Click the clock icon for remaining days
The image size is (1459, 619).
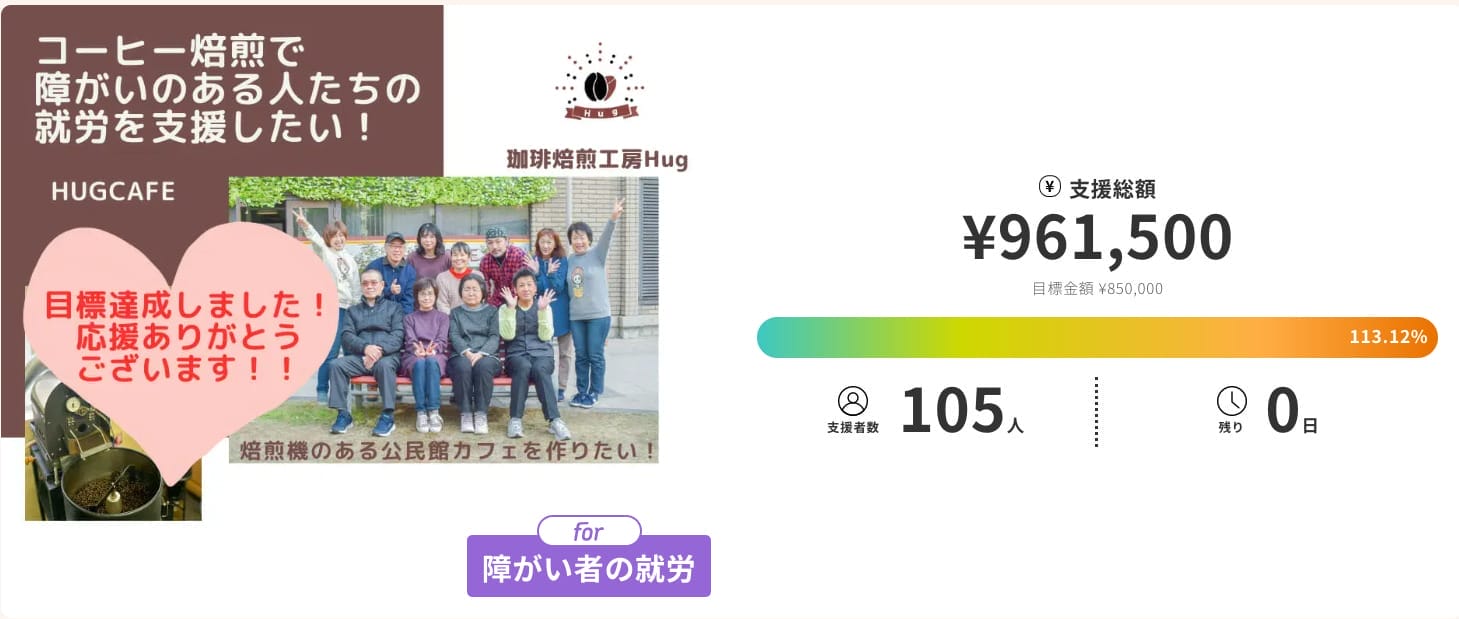coord(1232,402)
